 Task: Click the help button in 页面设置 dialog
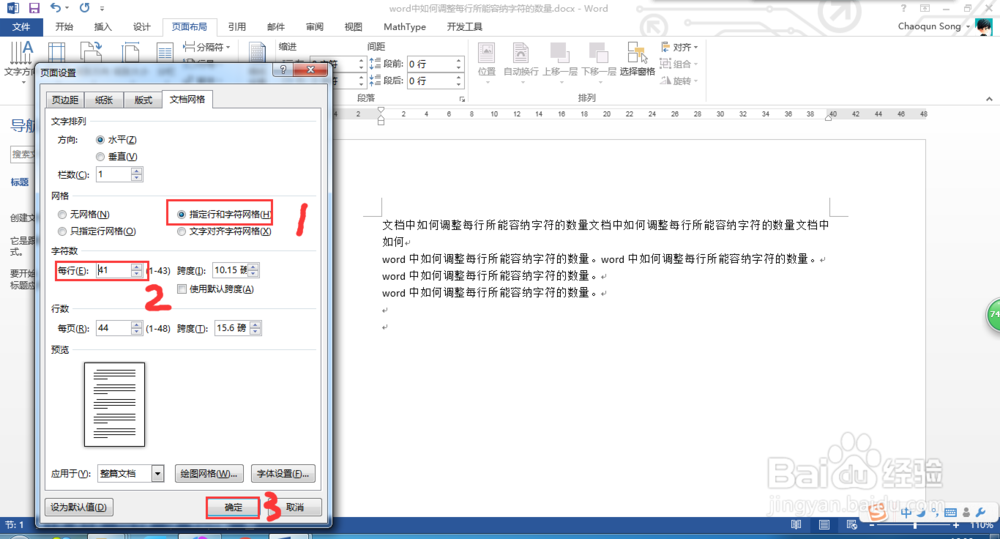[283, 70]
